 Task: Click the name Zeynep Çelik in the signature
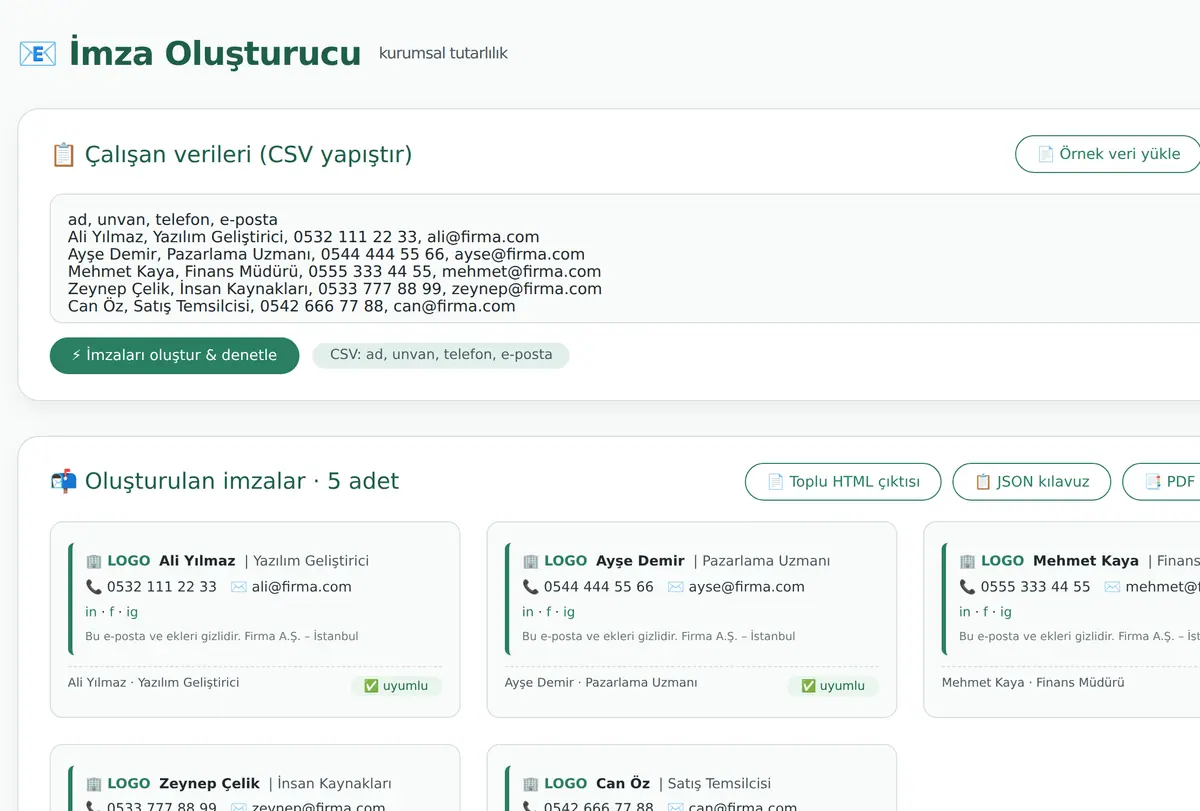point(209,784)
